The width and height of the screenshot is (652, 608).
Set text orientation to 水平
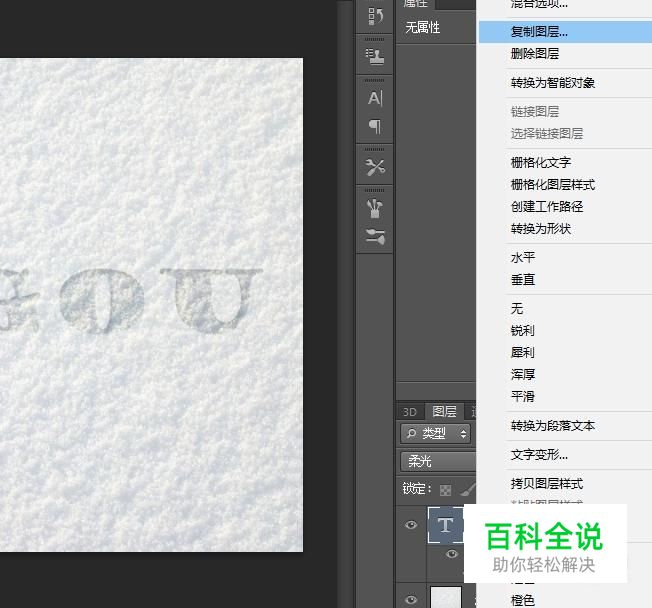pos(523,257)
